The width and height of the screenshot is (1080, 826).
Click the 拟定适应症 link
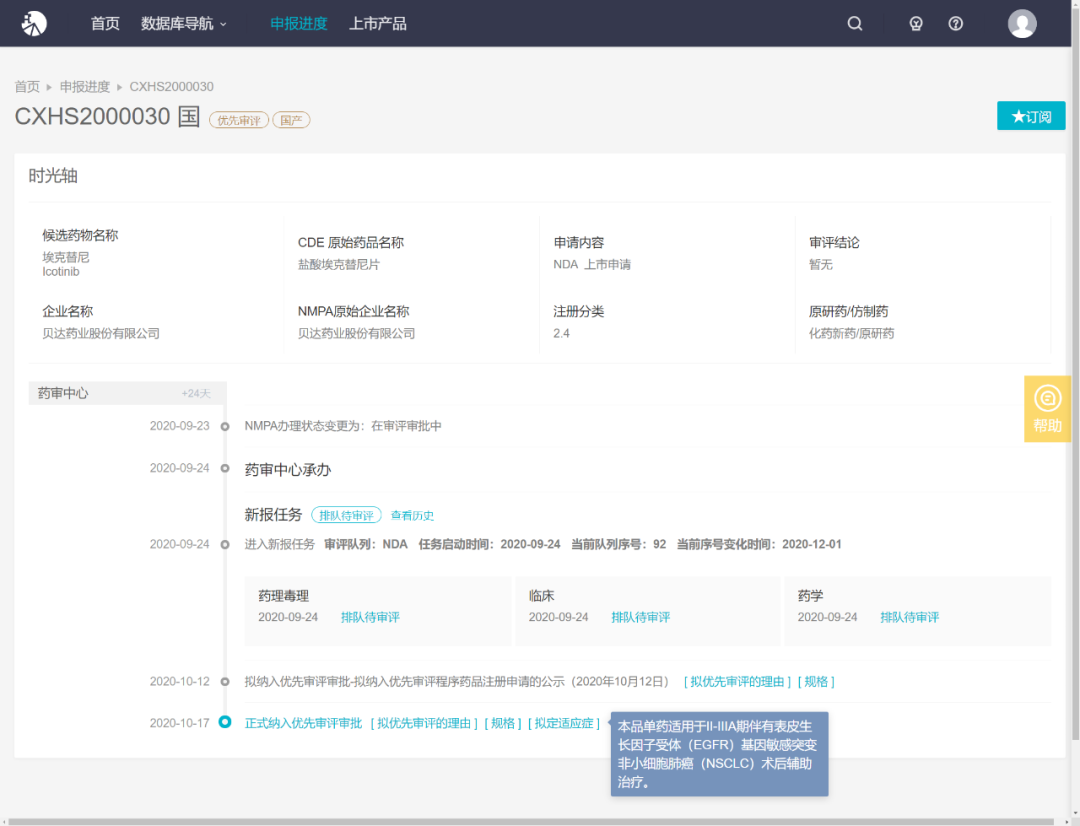coord(564,723)
